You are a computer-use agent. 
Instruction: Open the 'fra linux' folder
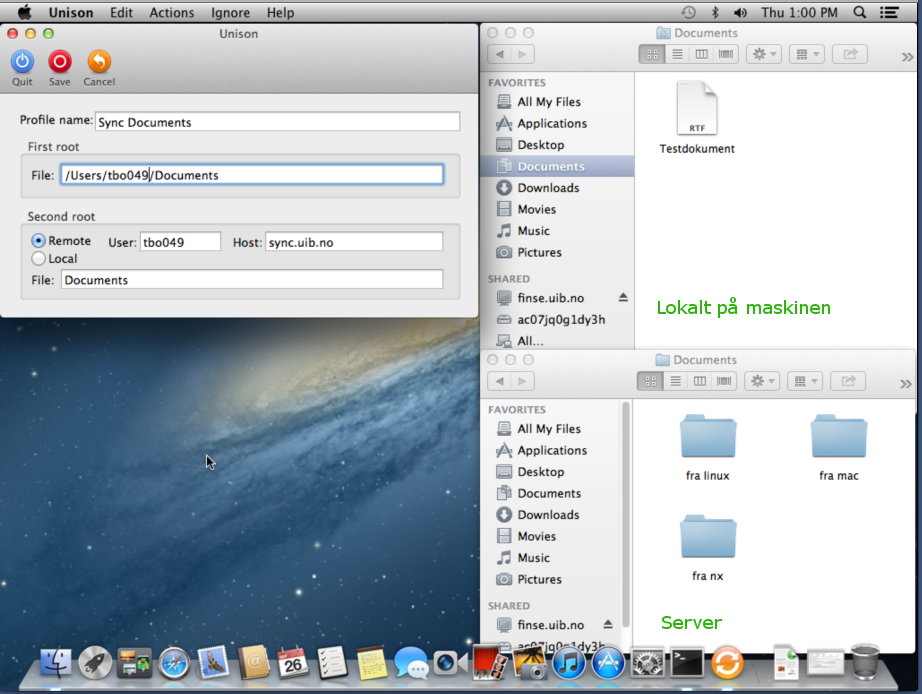pos(707,438)
